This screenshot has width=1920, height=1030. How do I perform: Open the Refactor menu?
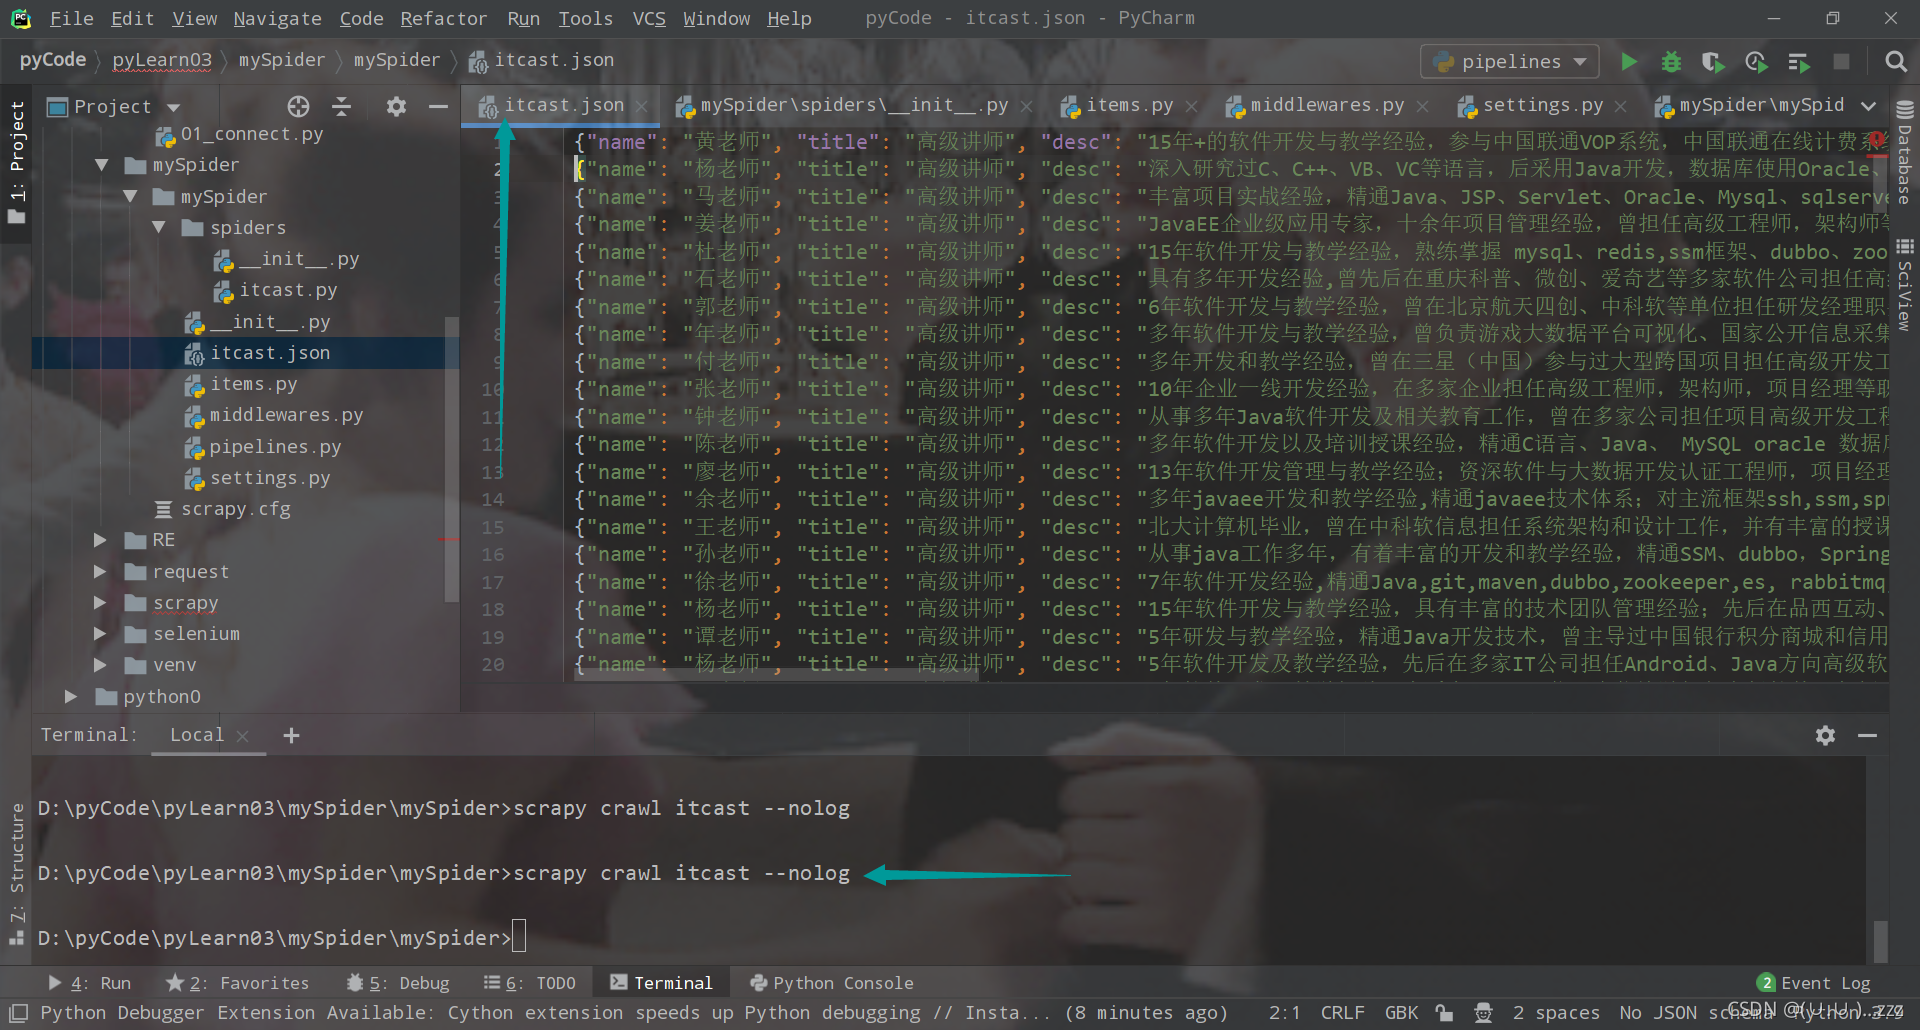pos(443,19)
